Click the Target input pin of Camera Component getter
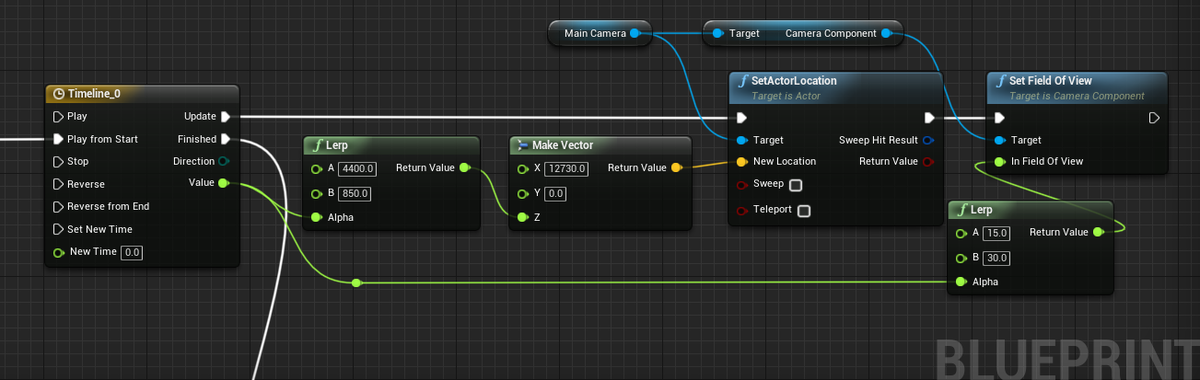This screenshot has width=1200, height=380. (x=718, y=33)
